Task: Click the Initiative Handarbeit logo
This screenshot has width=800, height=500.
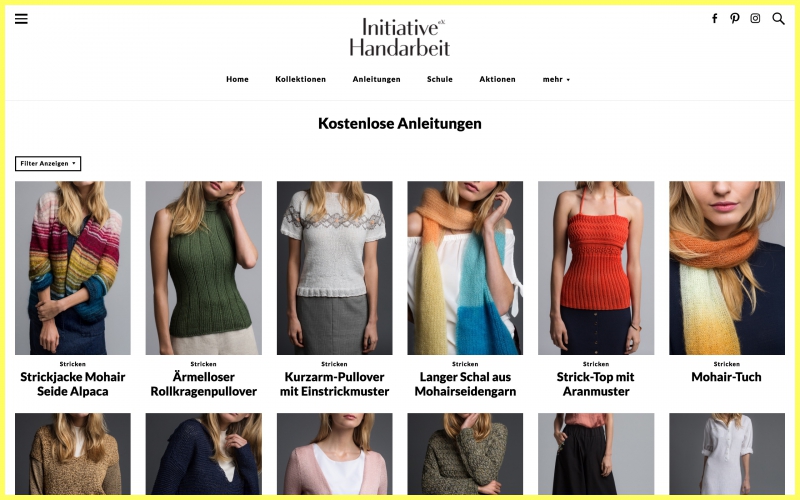Action: (x=399, y=37)
